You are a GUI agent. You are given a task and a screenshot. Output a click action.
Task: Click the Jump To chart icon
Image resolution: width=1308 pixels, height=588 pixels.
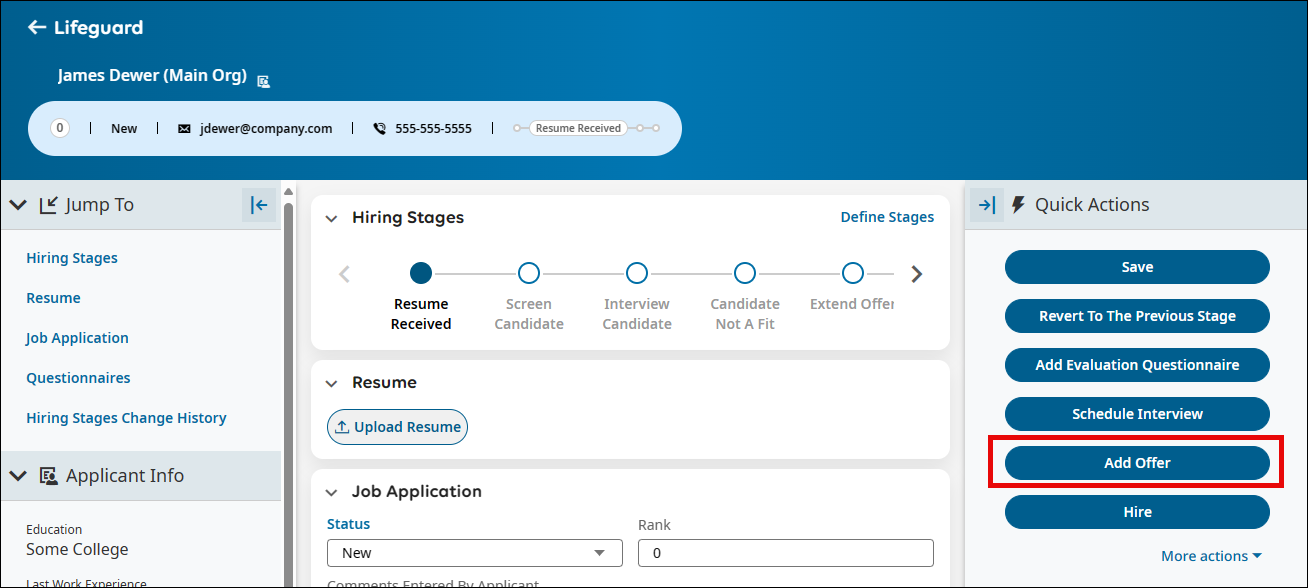tap(48, 205)
